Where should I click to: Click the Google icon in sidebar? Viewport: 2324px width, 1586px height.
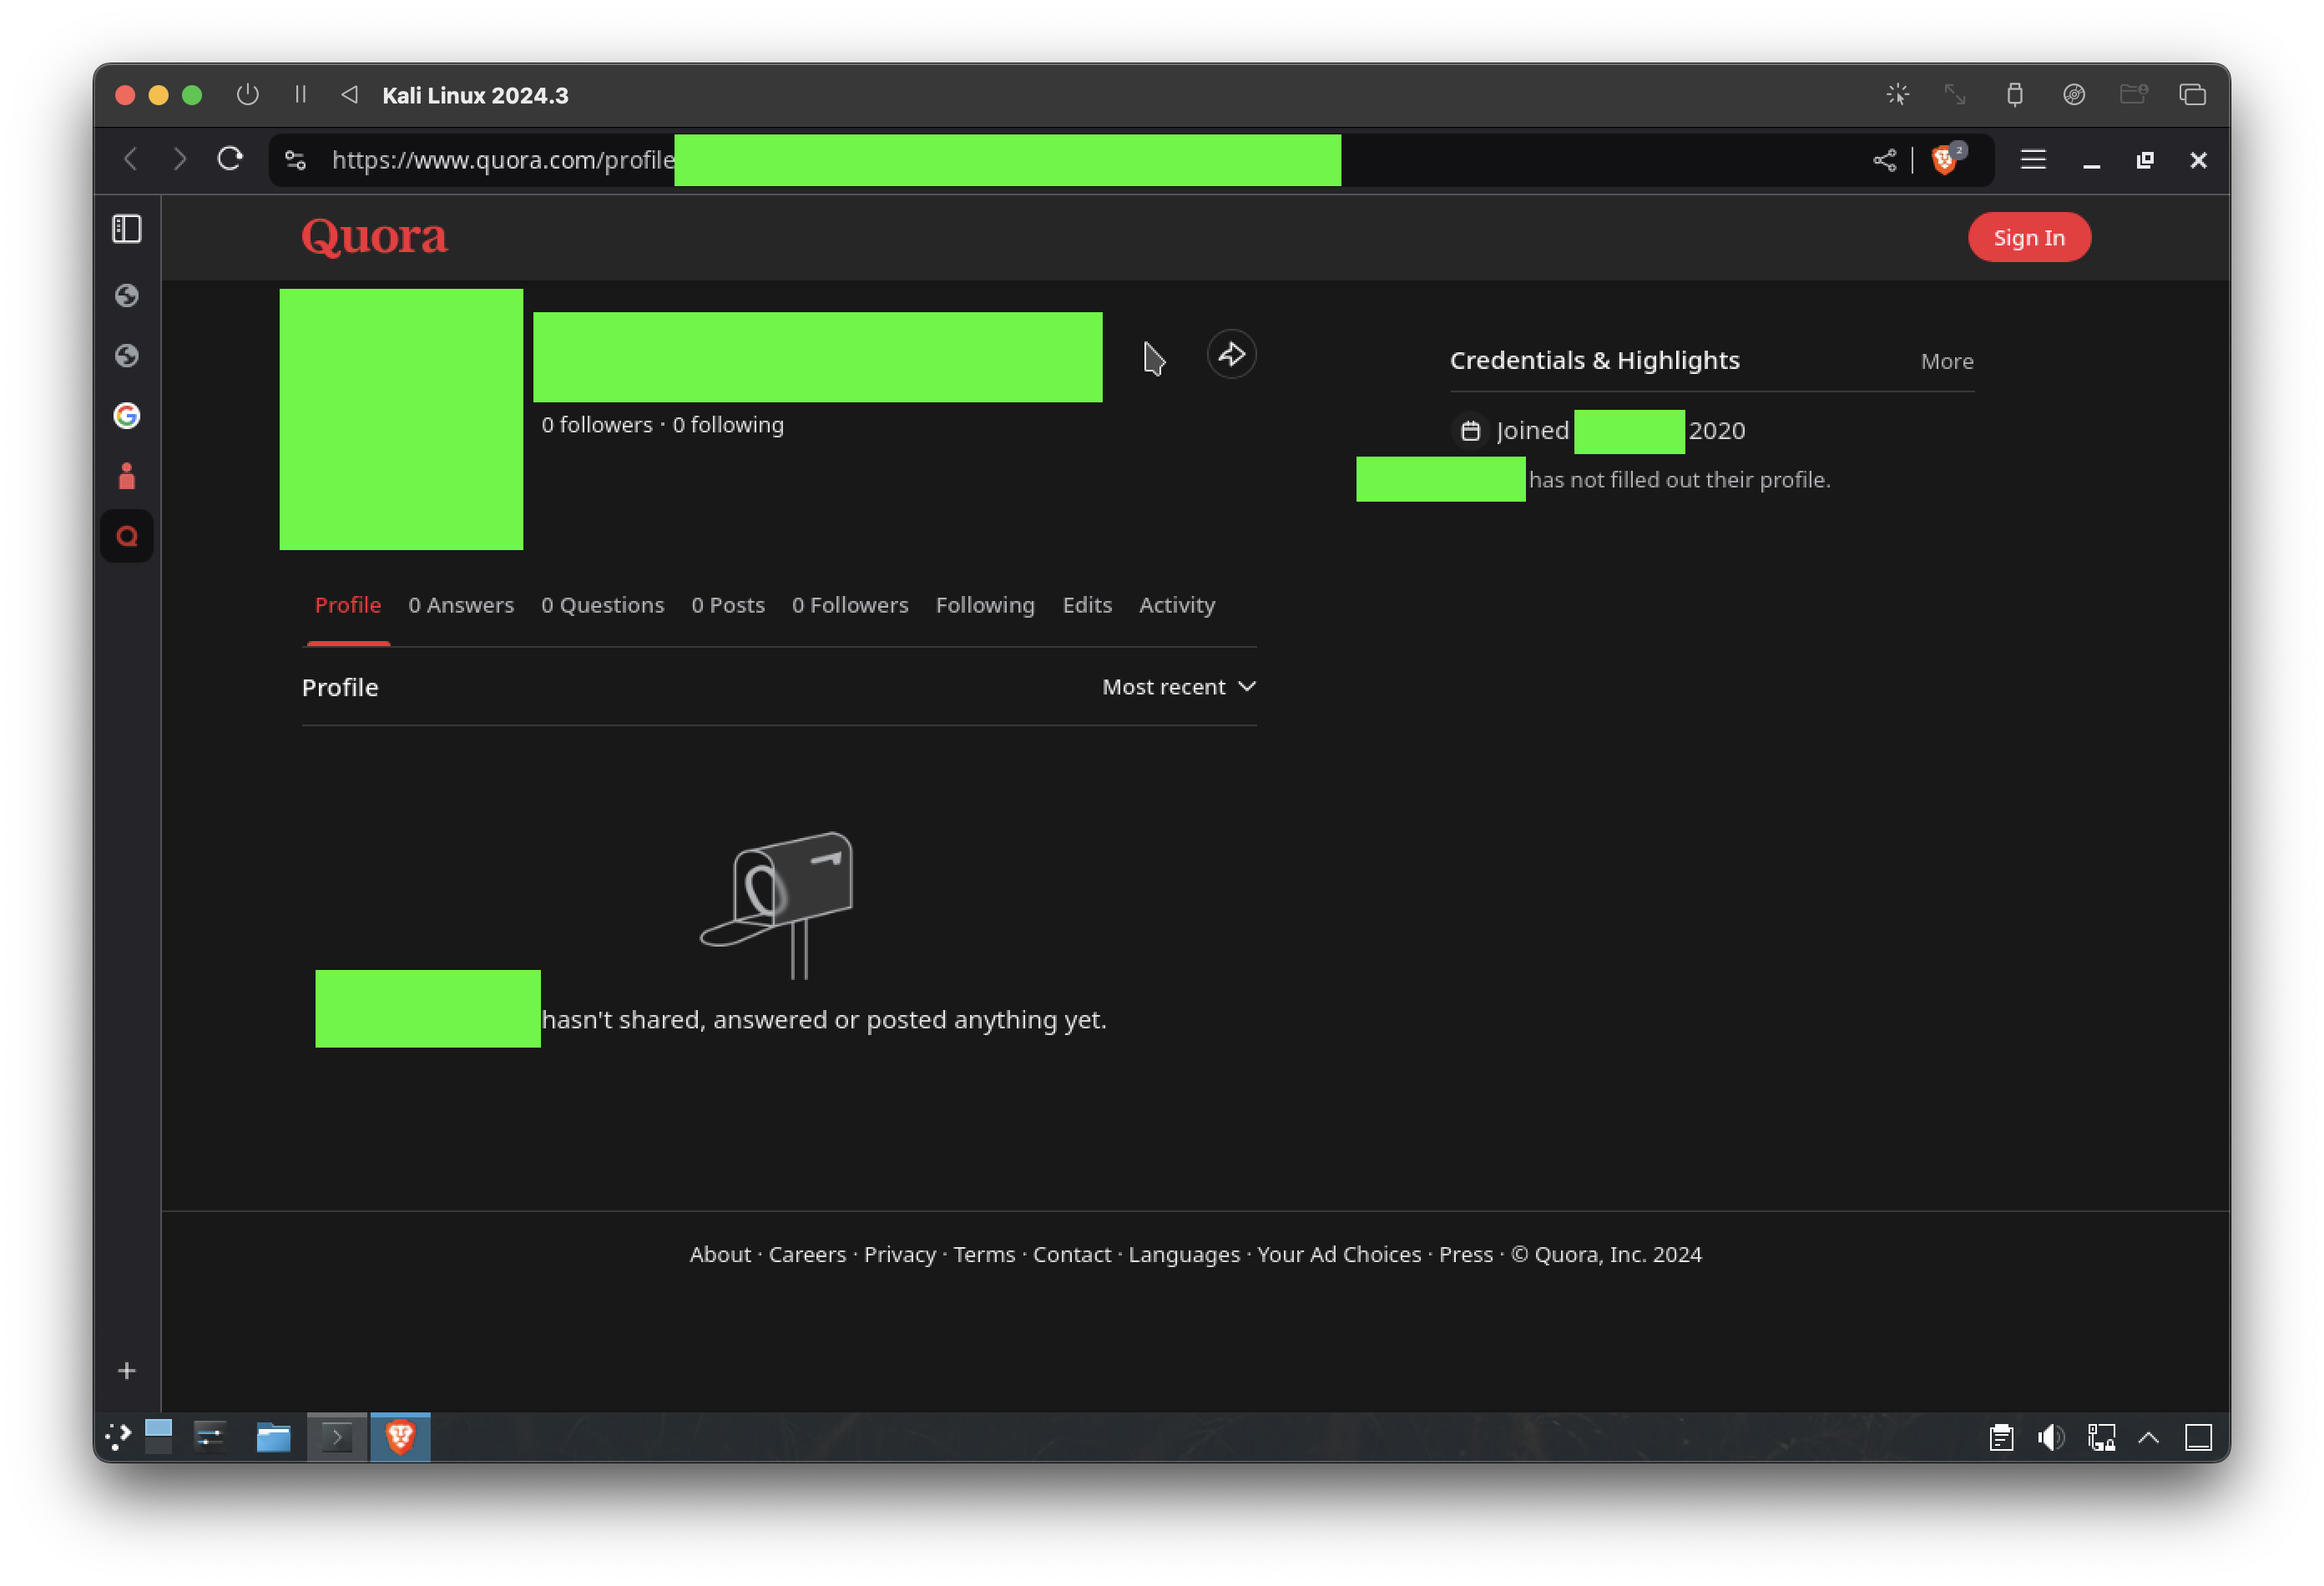click(x=127, y=415)
